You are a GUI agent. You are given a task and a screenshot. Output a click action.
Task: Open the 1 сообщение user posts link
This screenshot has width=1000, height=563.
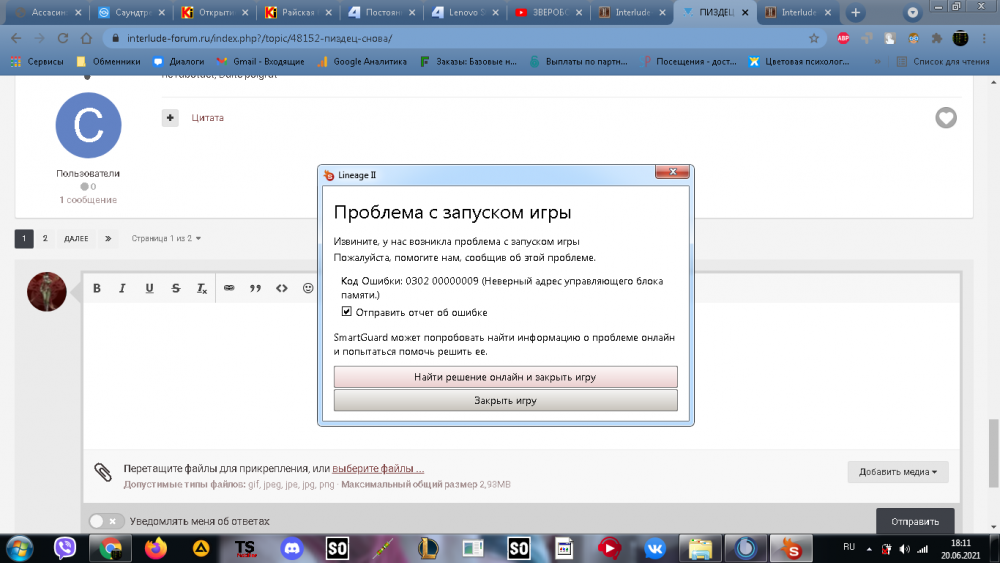(88, 200)
